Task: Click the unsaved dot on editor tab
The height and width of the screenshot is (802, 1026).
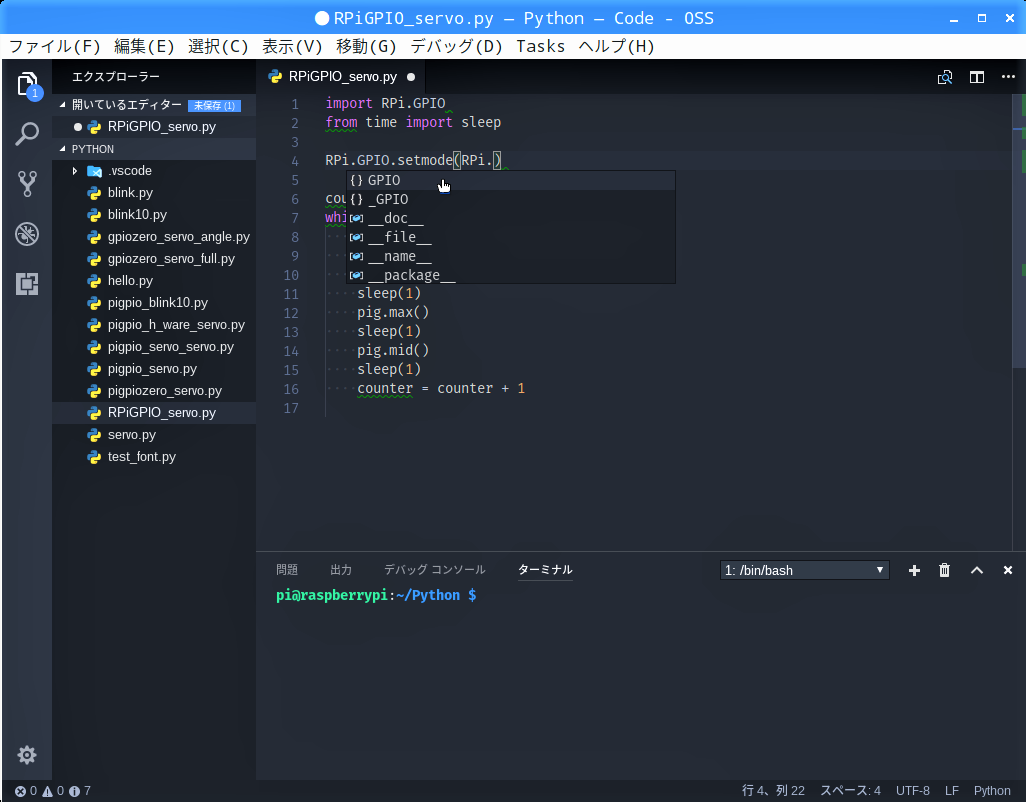Action: (x=411, y=77)
